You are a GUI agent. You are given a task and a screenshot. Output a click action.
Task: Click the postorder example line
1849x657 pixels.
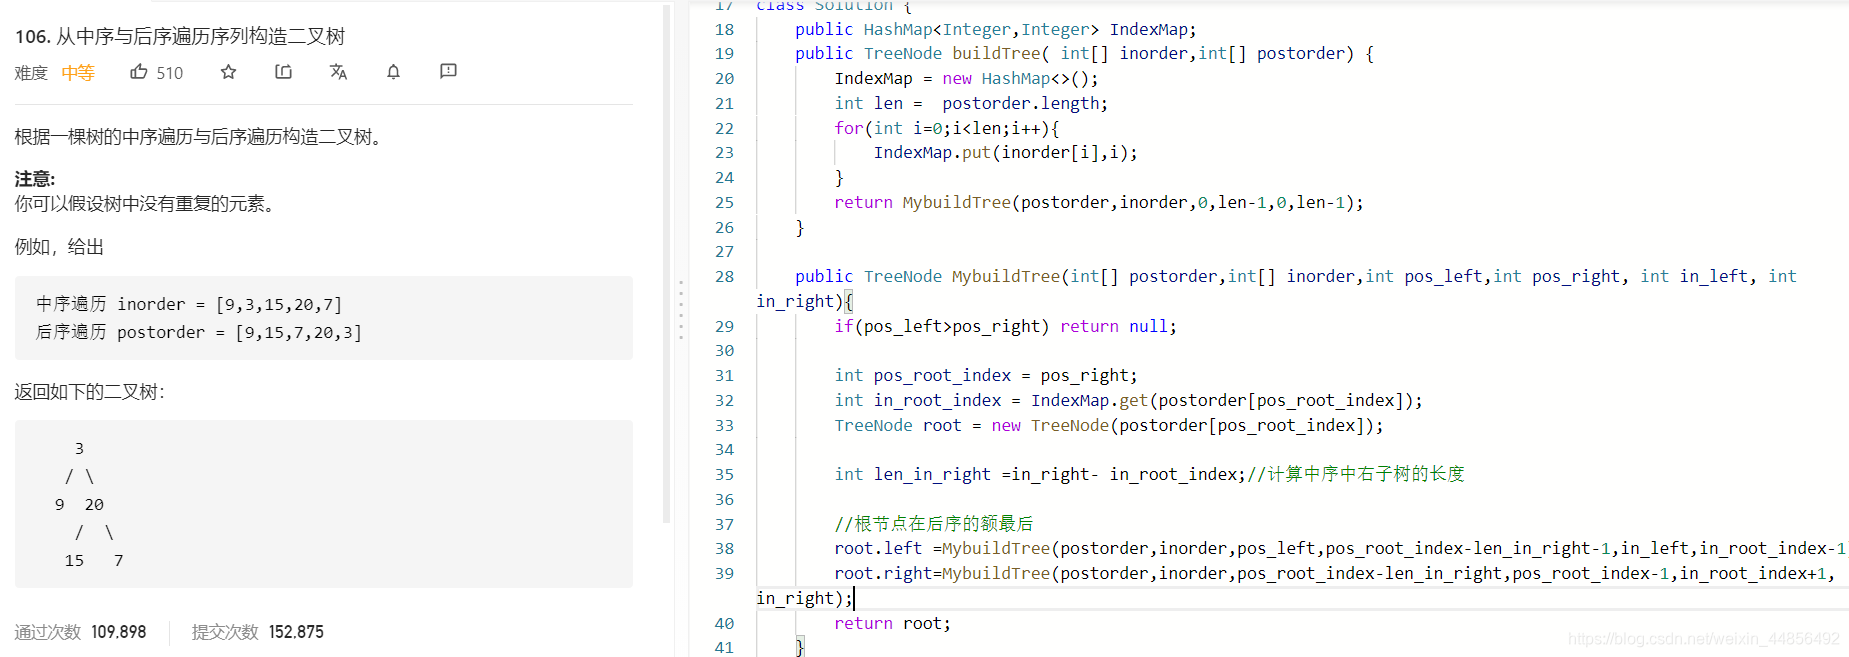point(199,332)
